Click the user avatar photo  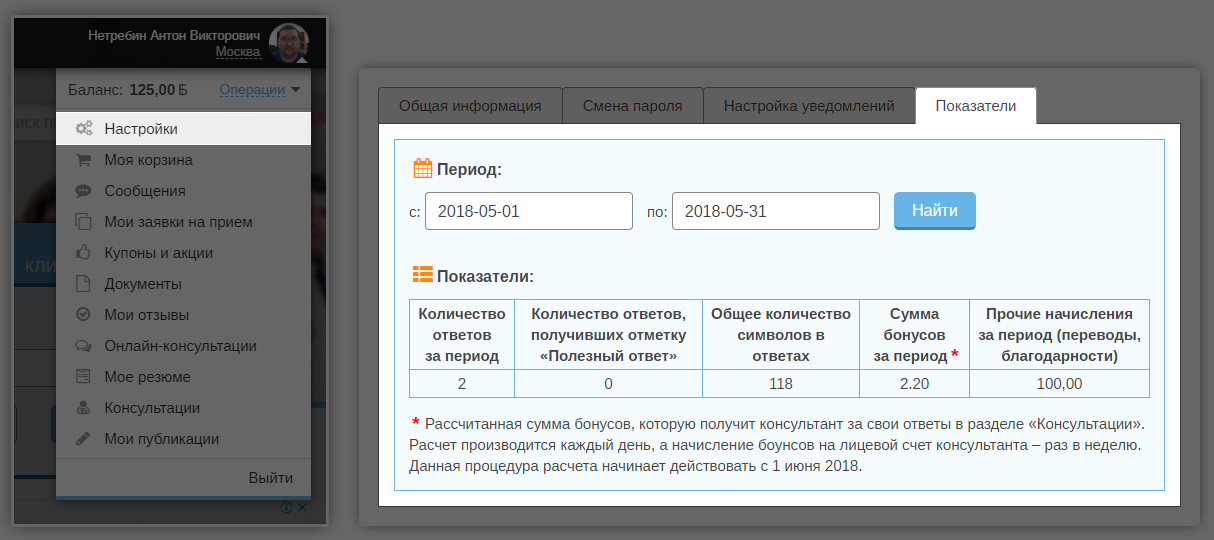pyautogui.click(x=289, y=43)
